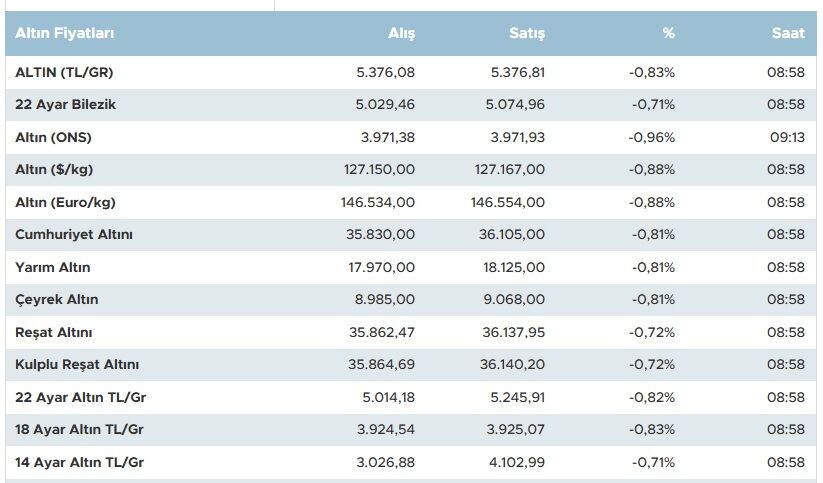Click the Reşat Altını label
Screen dimensions: 823x483
[54, 332]
